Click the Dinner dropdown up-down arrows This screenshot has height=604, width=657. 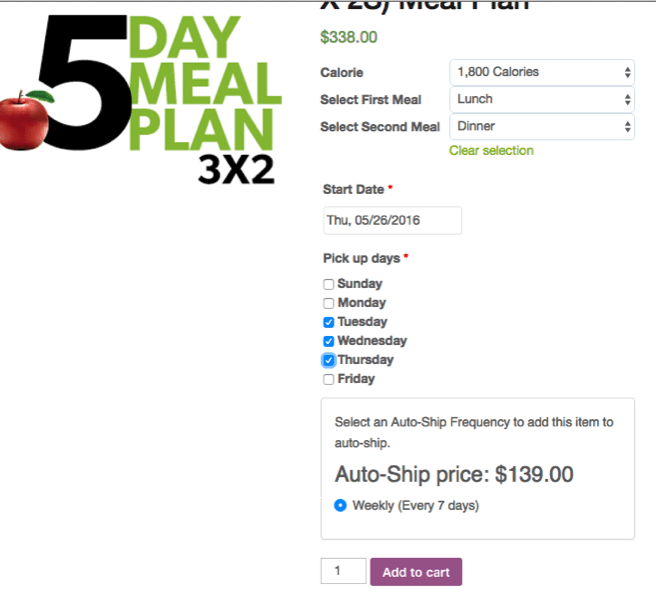(x=627, y=126)
